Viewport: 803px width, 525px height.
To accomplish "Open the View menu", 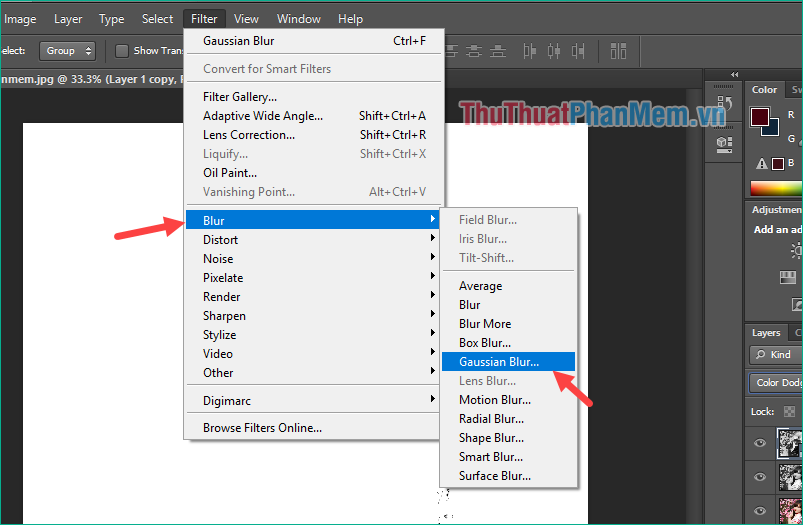I will tap(246, 19).
